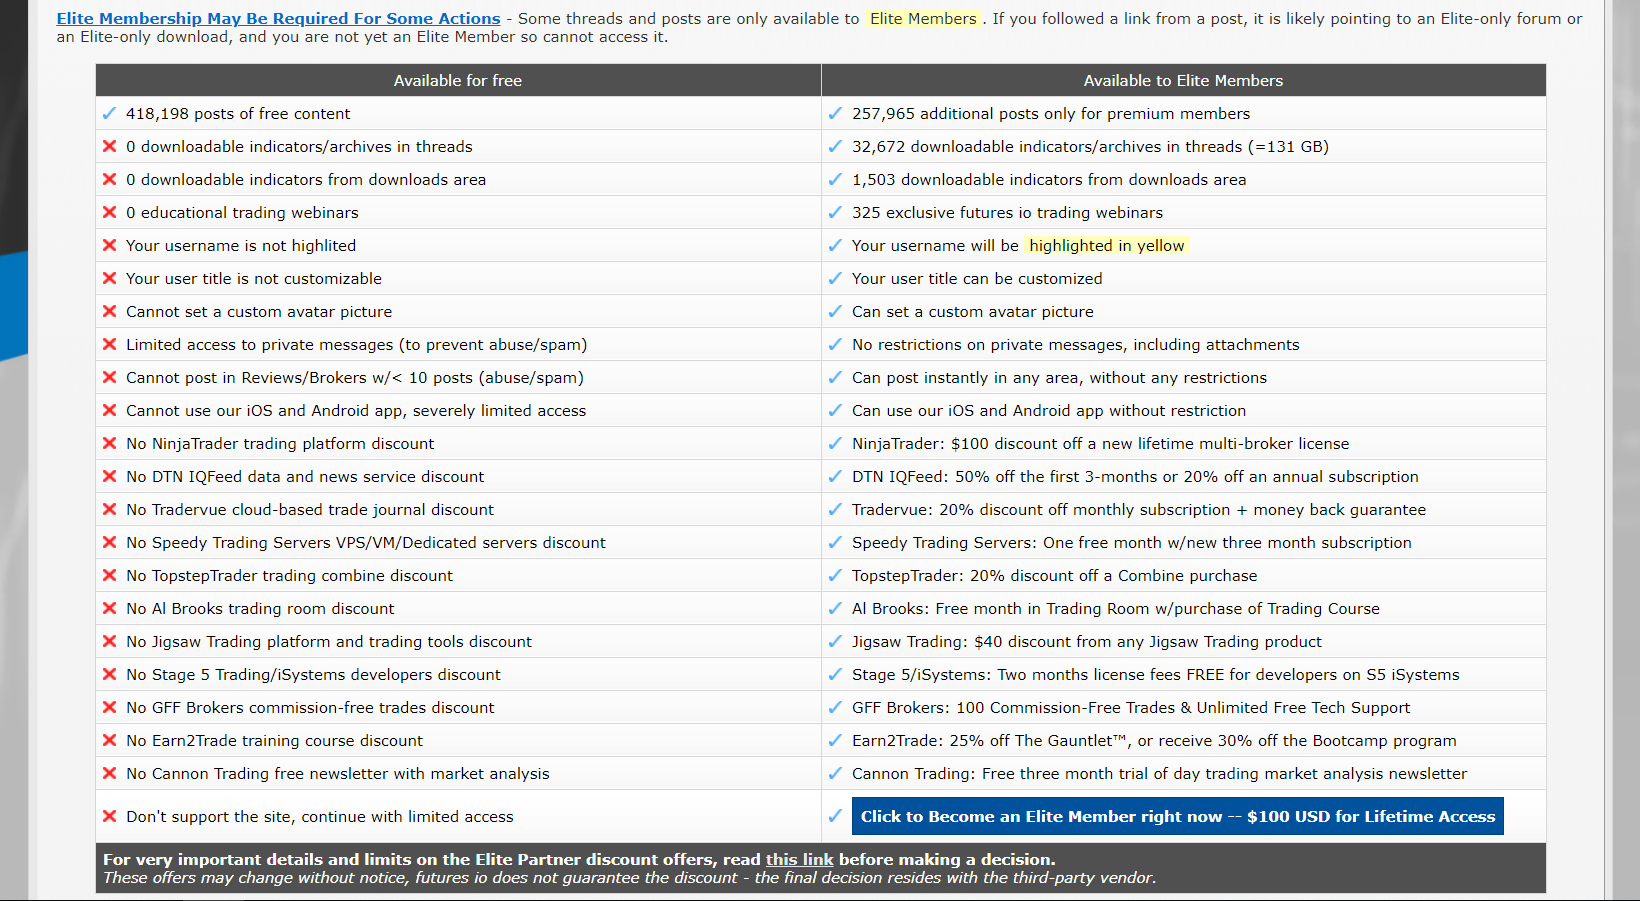This screenshot has height=901, width=1640.
Task: Click 'Don't support the site, continue with limited access'
Action: tap(320, 816)
